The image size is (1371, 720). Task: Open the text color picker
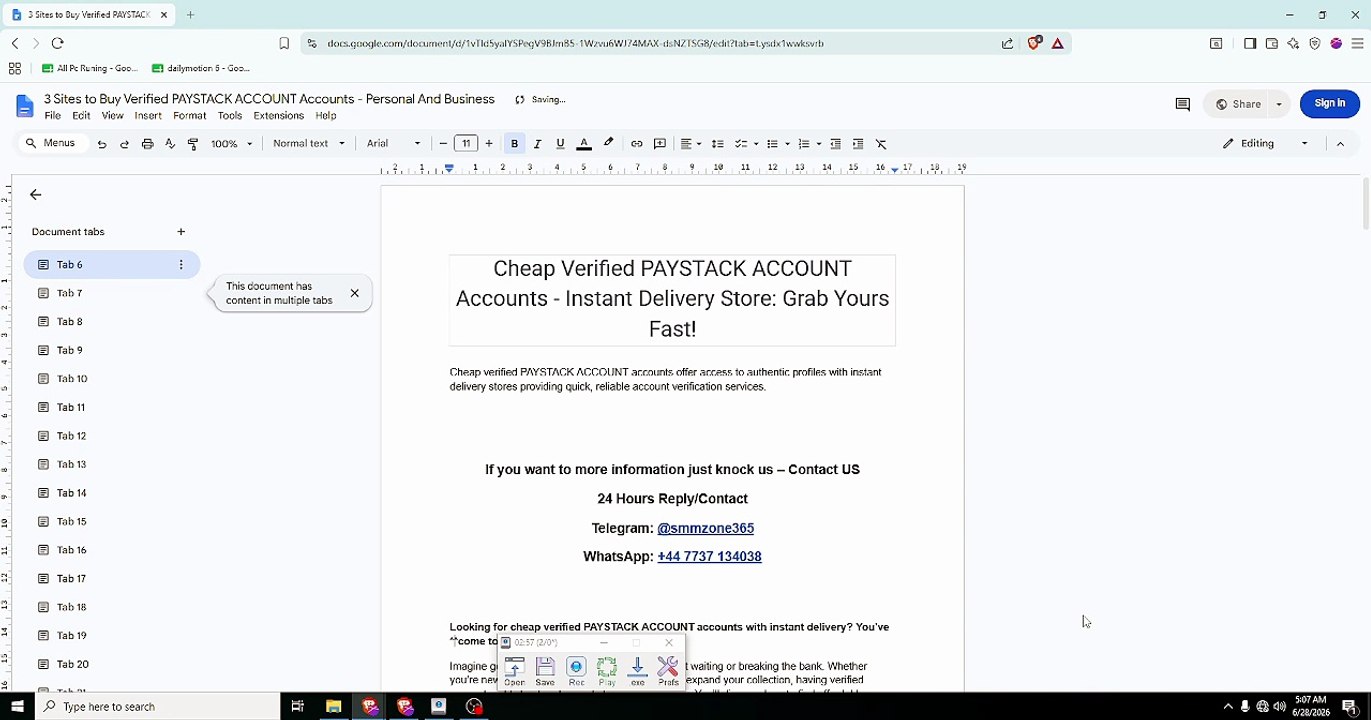pos(584,144)
